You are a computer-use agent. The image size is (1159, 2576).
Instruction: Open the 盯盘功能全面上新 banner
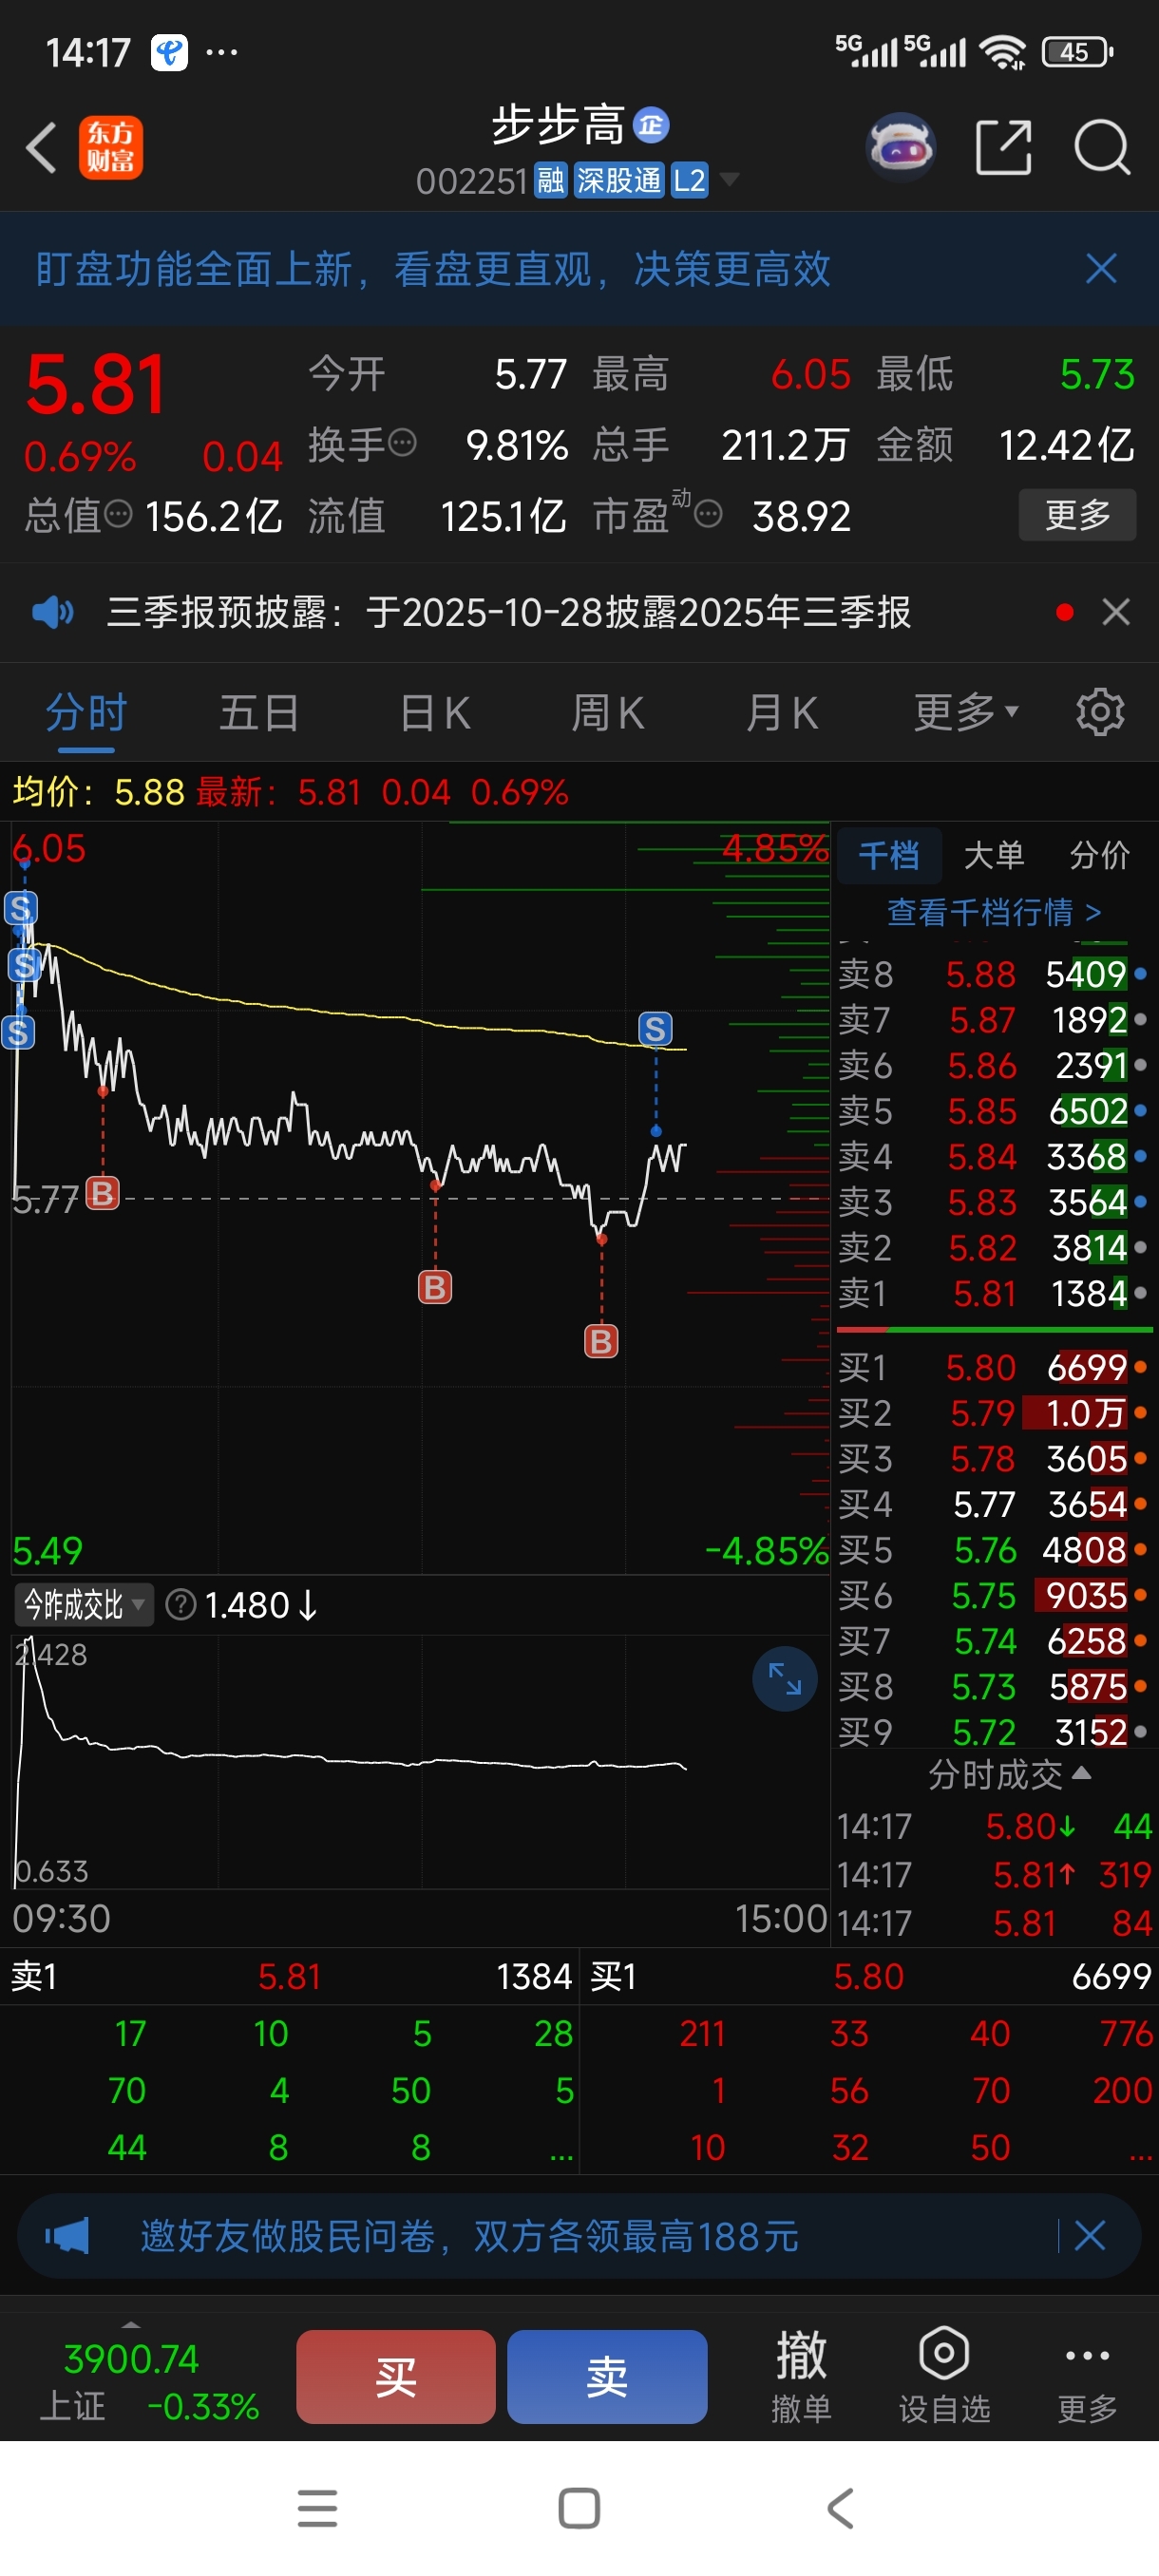[x=433, y=269]
